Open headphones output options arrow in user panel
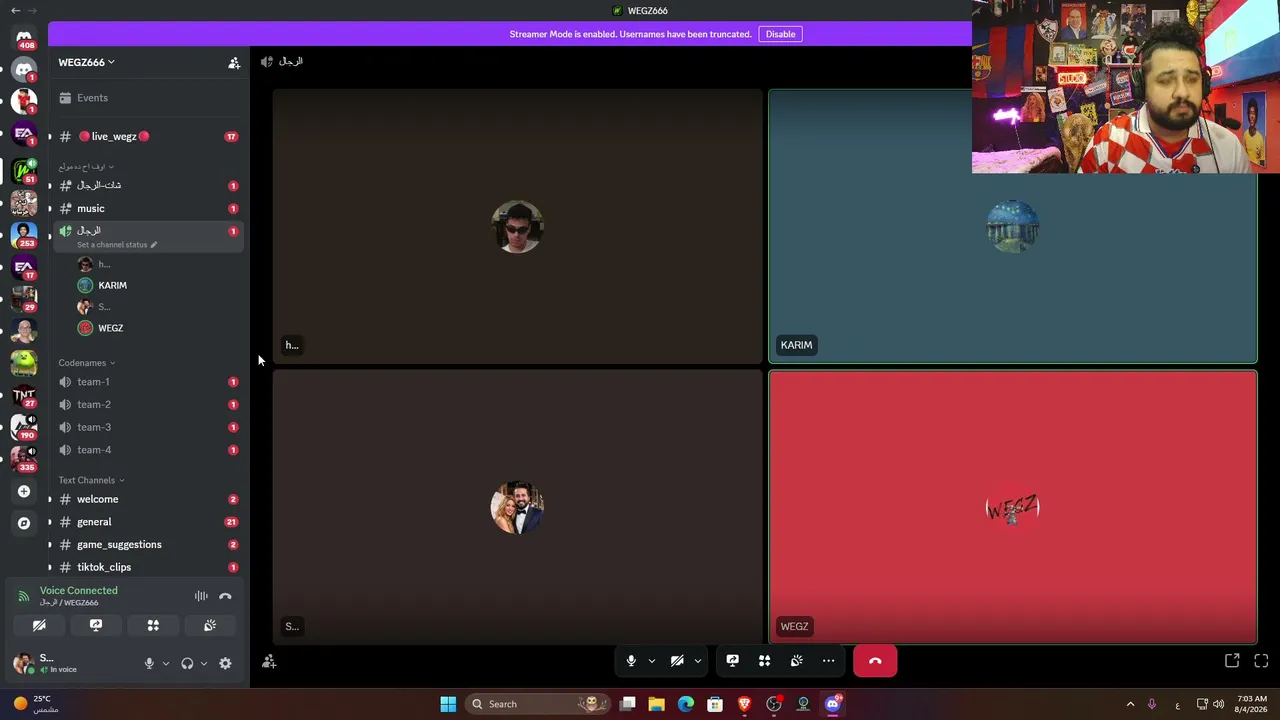Screen dimensions: 1280x720 (x=204, y=663)
